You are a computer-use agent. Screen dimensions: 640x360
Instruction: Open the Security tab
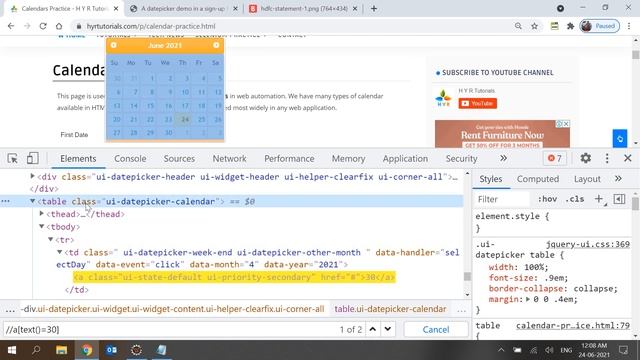click(461, 158)
